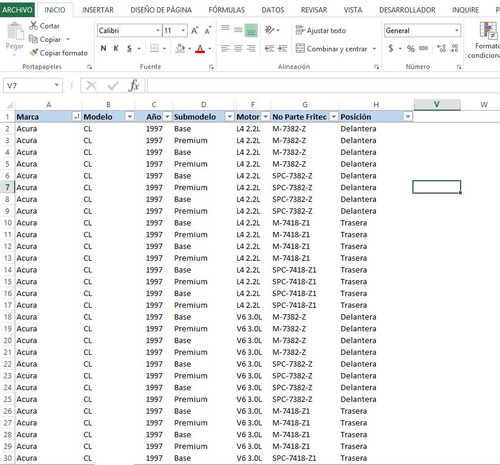Click the cancel X formula icon
Screen dimensions: 500x465
pos(91,86)
